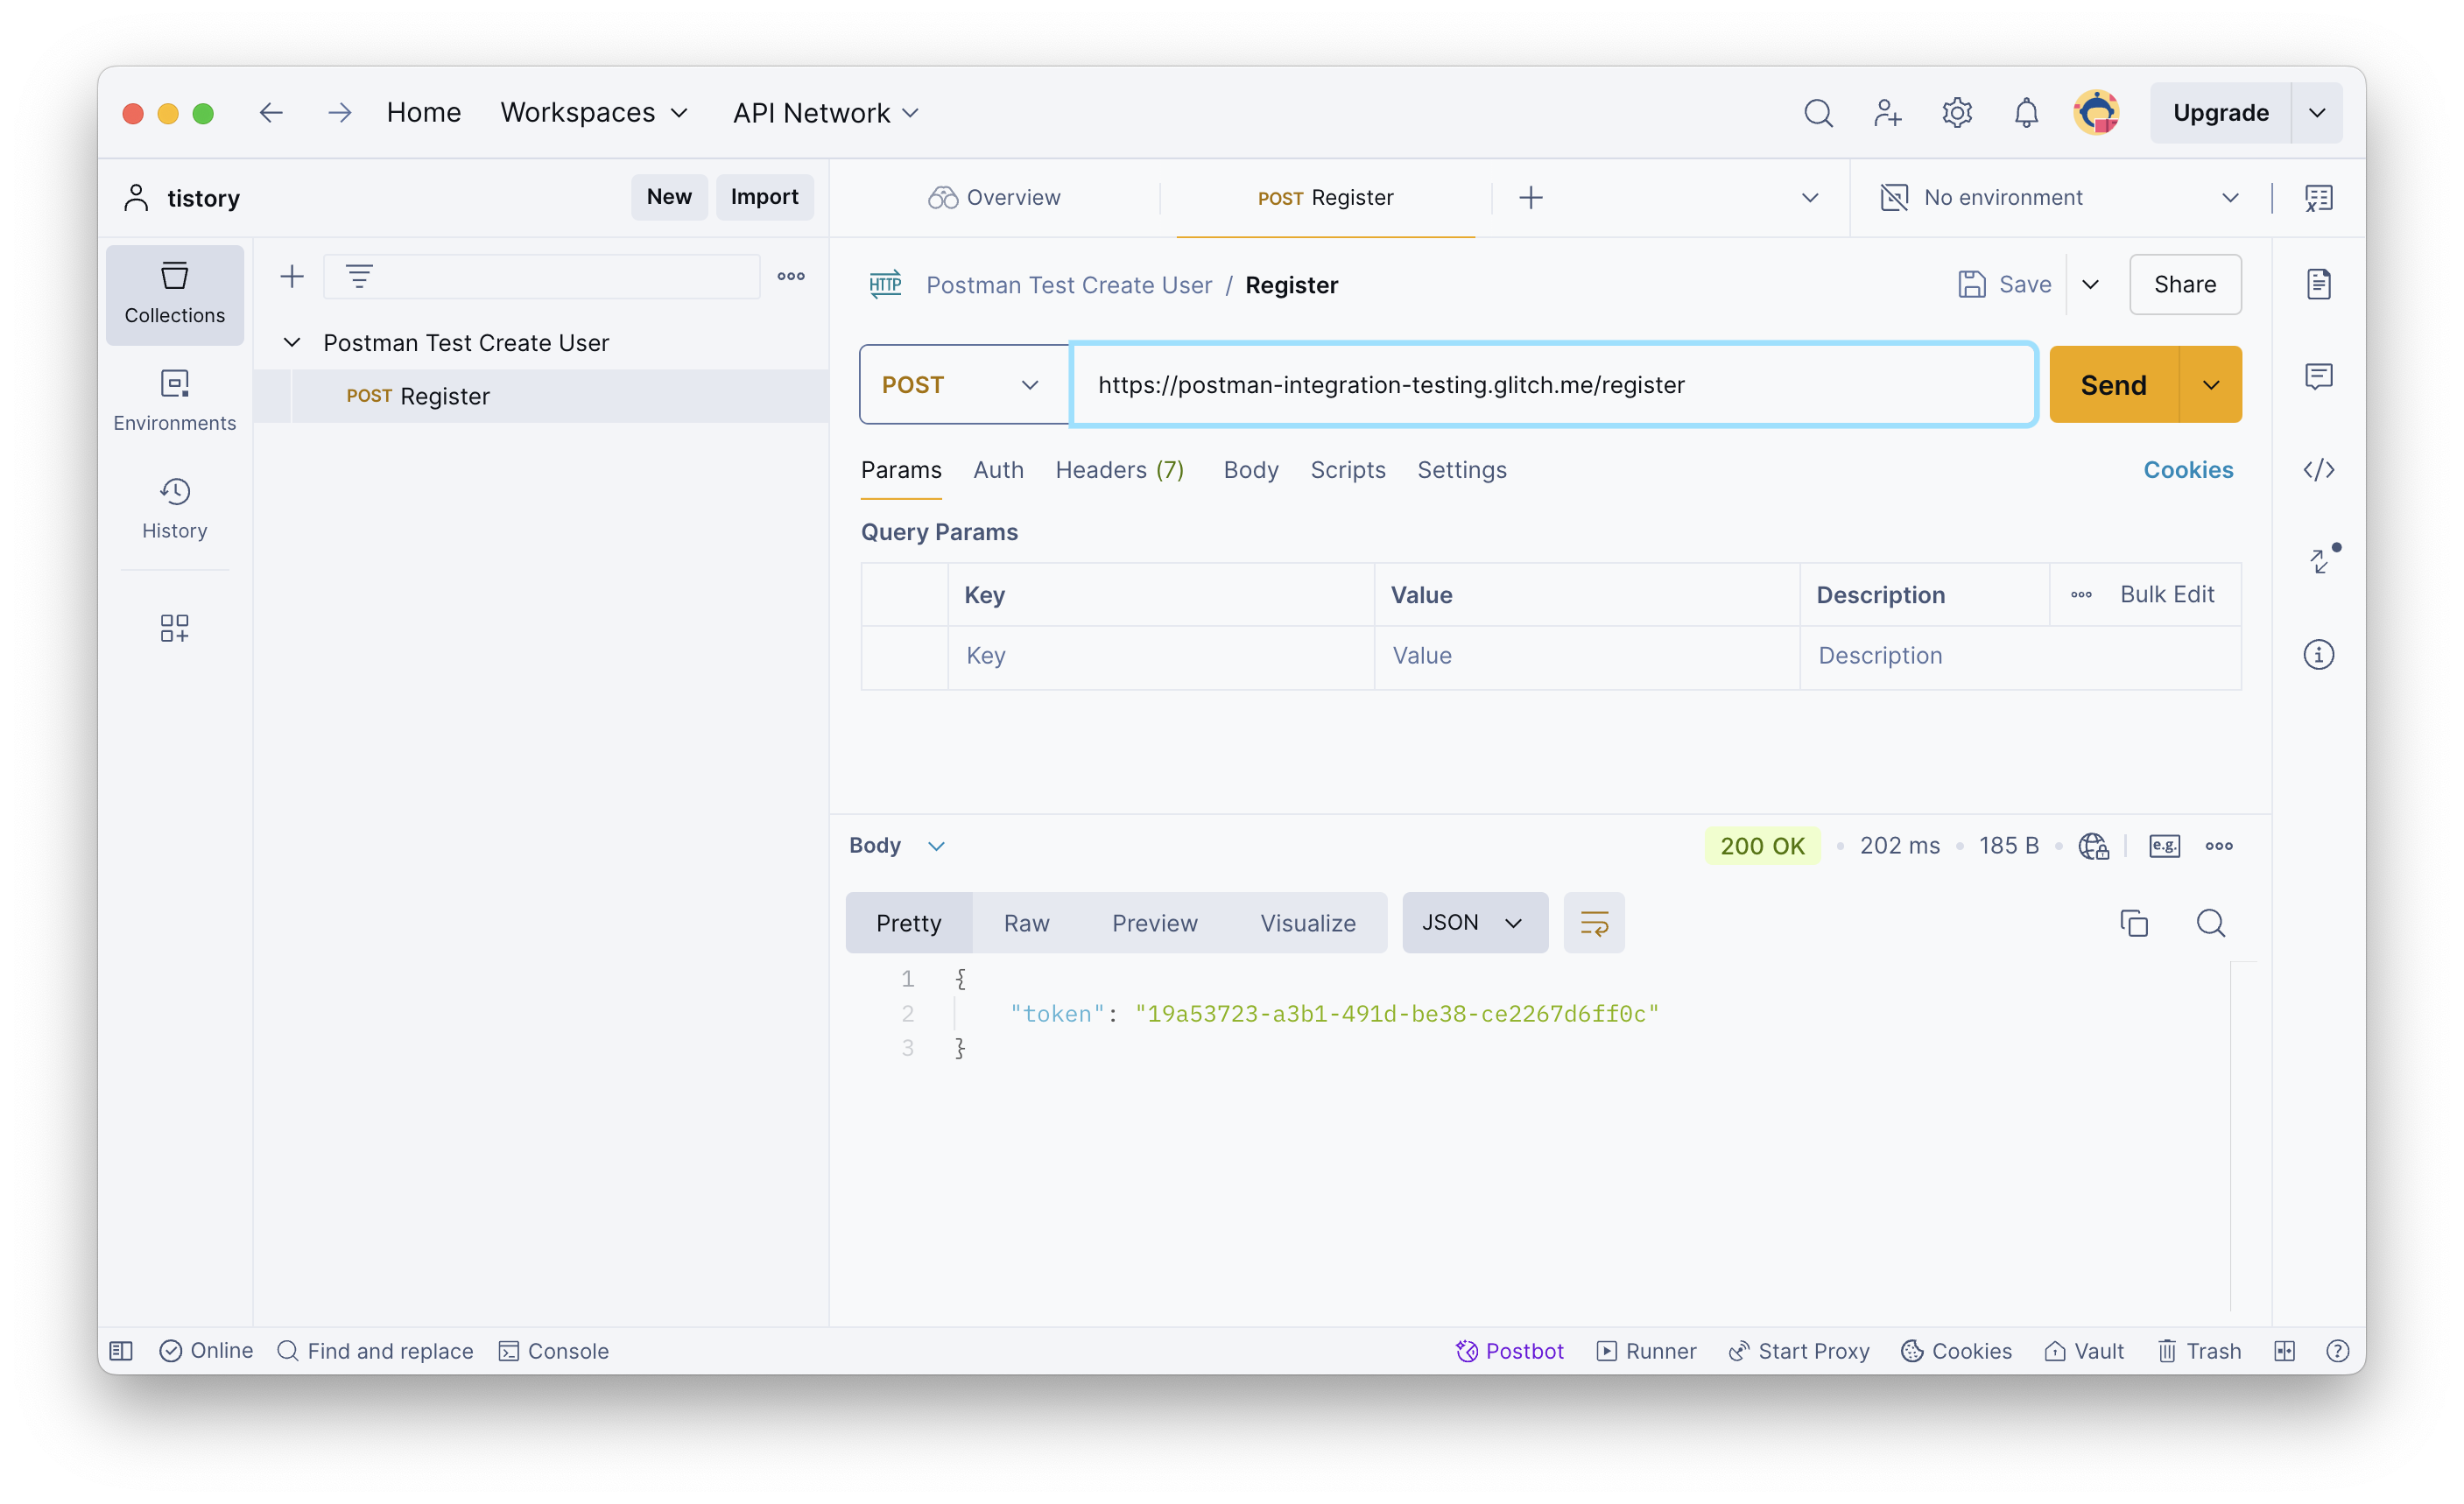Image resolution: width=2464 pixels, height=1504 pixels.
Task: Switch to the Settings tab
Action: coord(1461,470)
